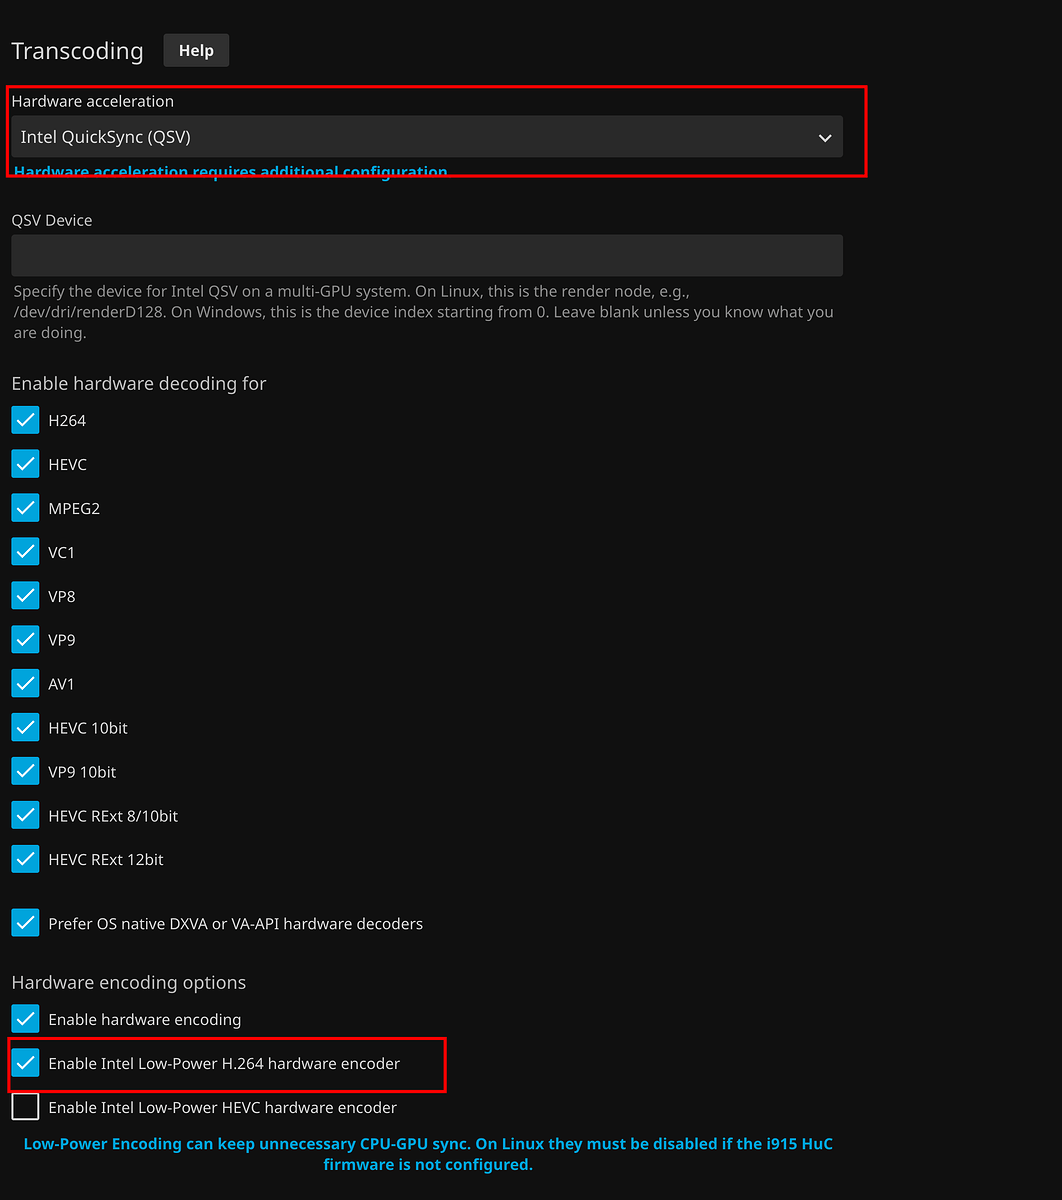This screenshot has width=1062, height=1200.
Task: Uncheck HEVC 10bit decoding
Action: pos(26,728)
